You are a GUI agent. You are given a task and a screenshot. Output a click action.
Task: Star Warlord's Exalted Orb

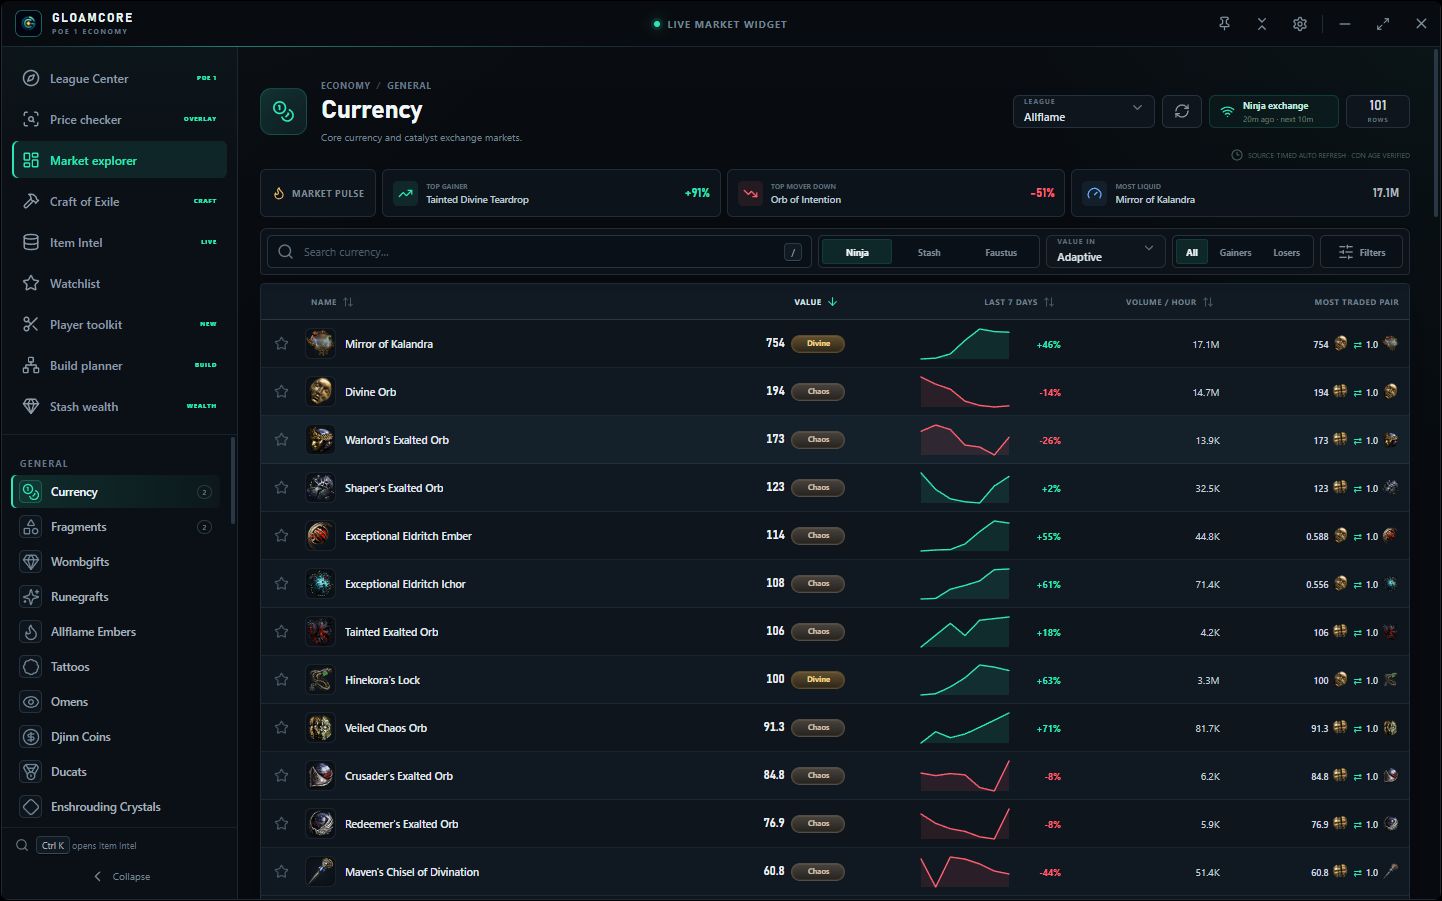pos(281,440)
